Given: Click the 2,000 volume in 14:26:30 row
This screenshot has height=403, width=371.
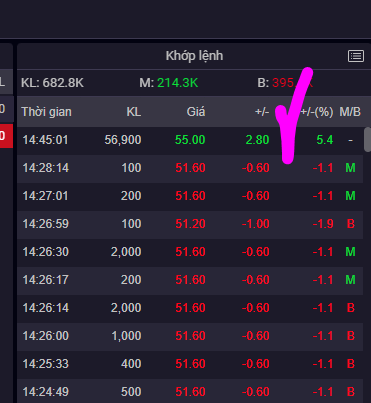Looking at the screenshot, I should 126,252.
